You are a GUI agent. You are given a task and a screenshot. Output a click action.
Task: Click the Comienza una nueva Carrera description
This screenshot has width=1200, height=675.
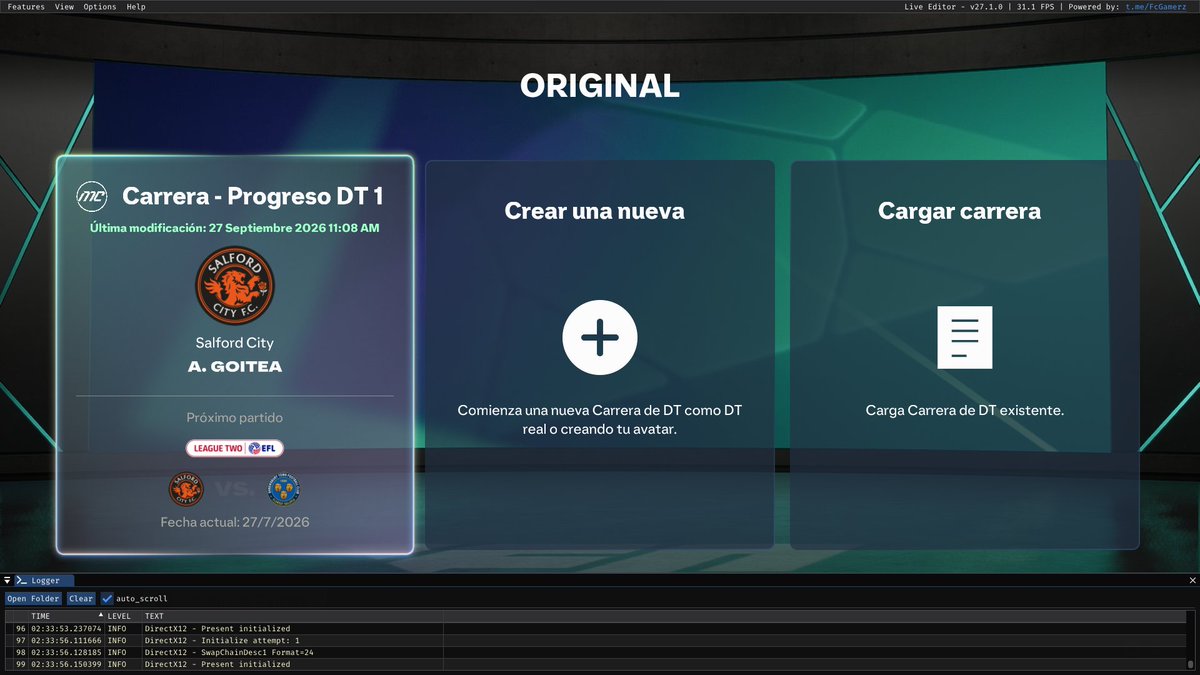pyautogui.click(x=600, y=420)
